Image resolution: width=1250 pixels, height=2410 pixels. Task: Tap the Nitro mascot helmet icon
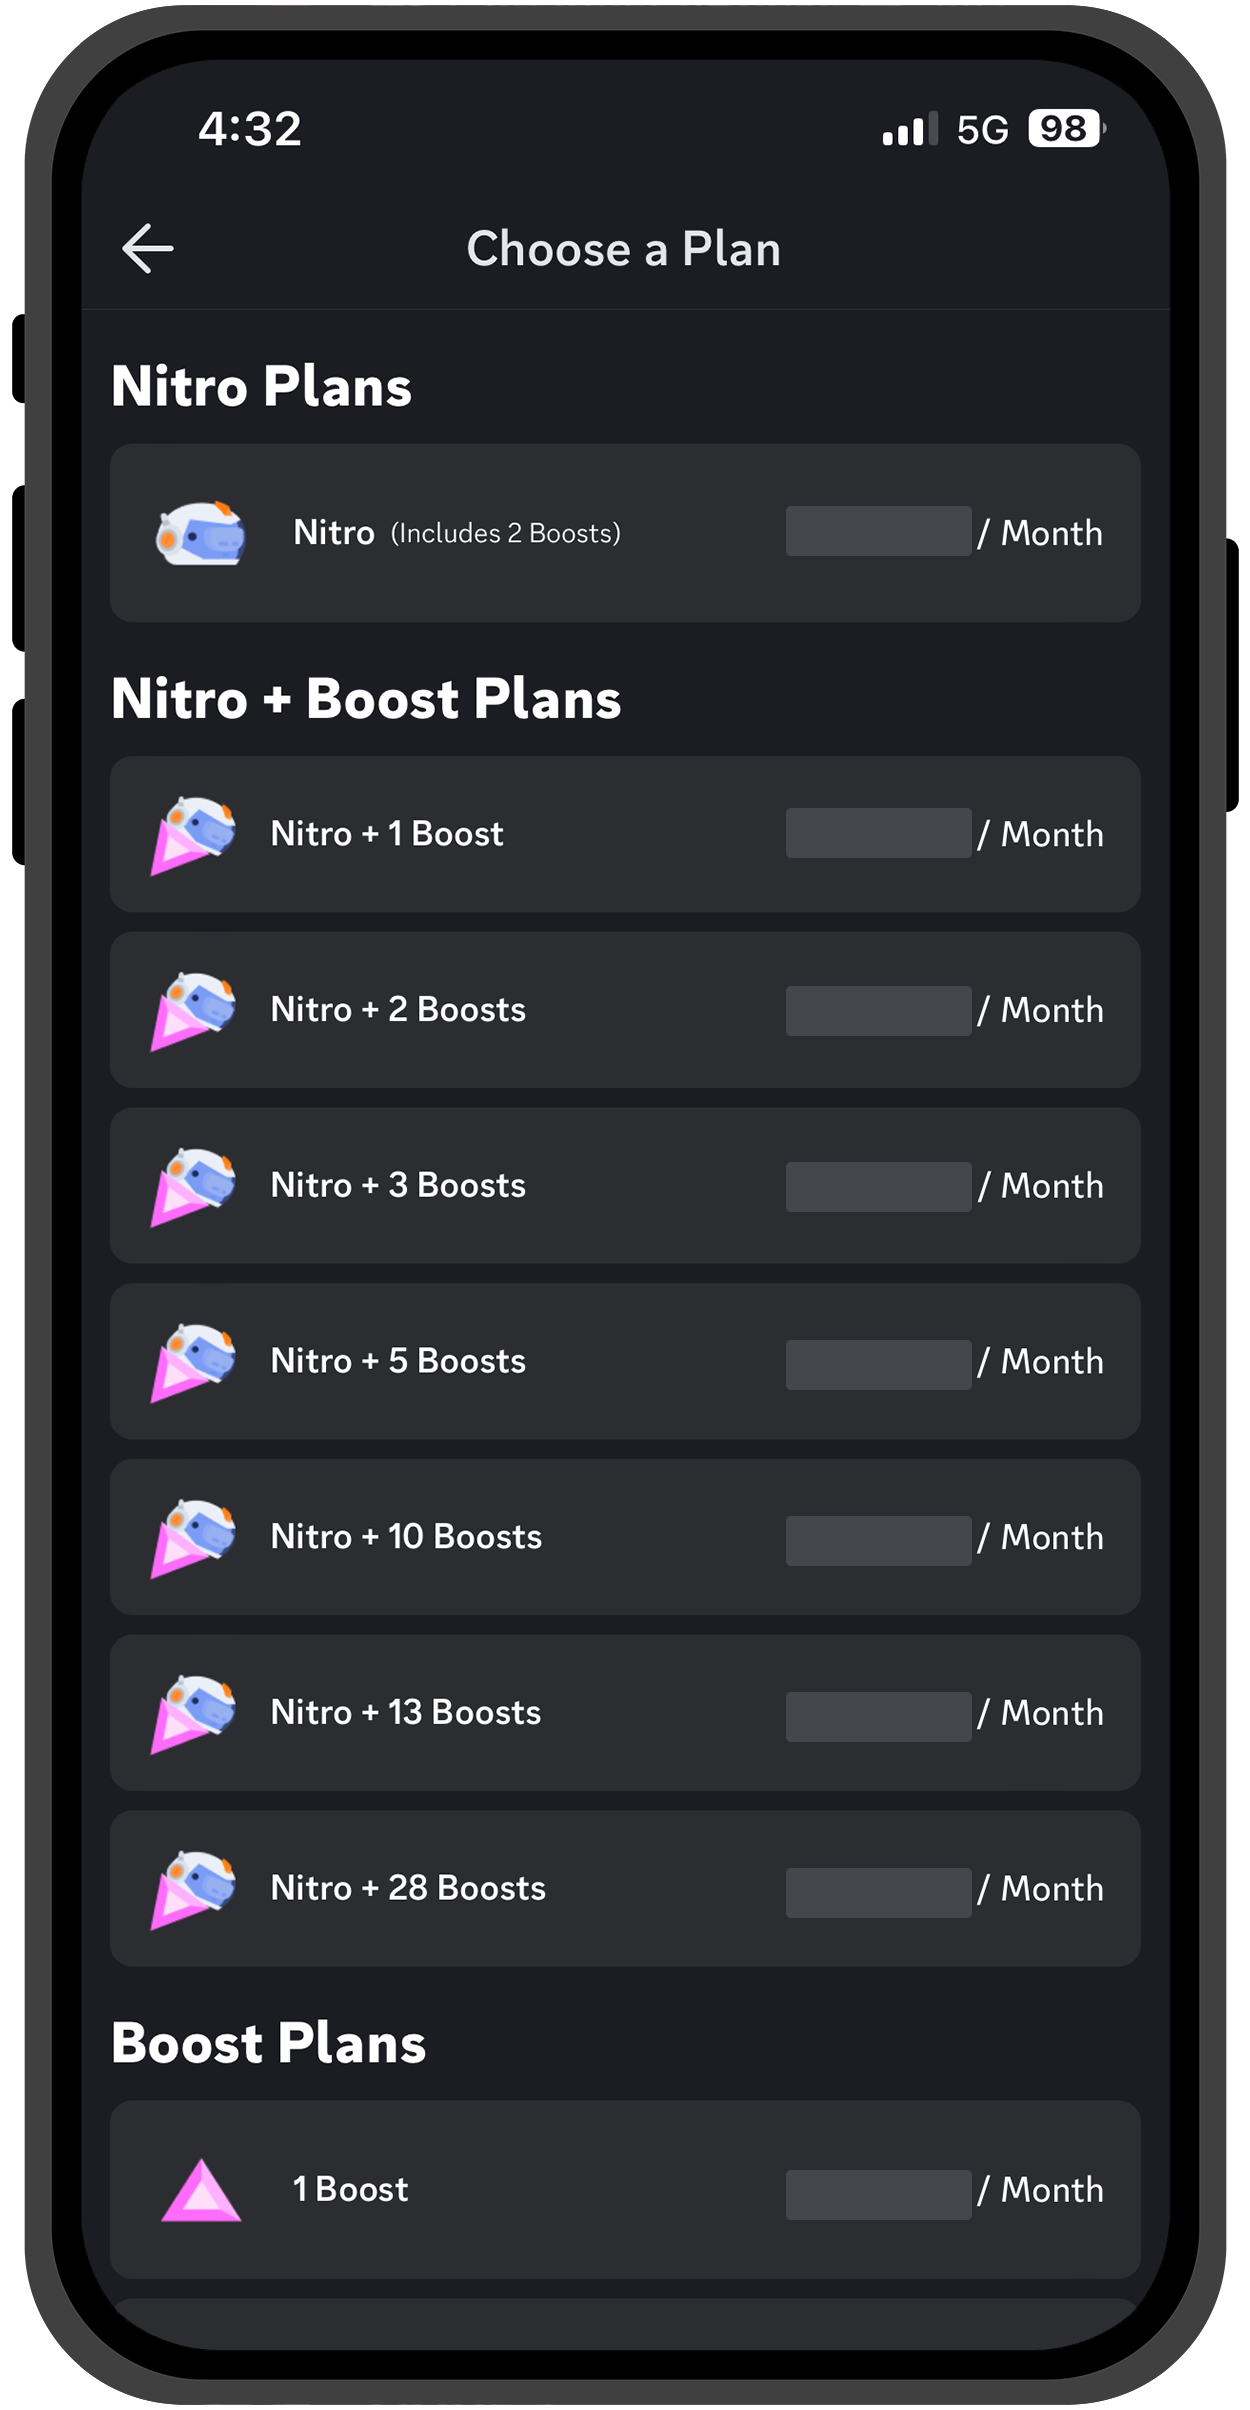tap(200, 534)
